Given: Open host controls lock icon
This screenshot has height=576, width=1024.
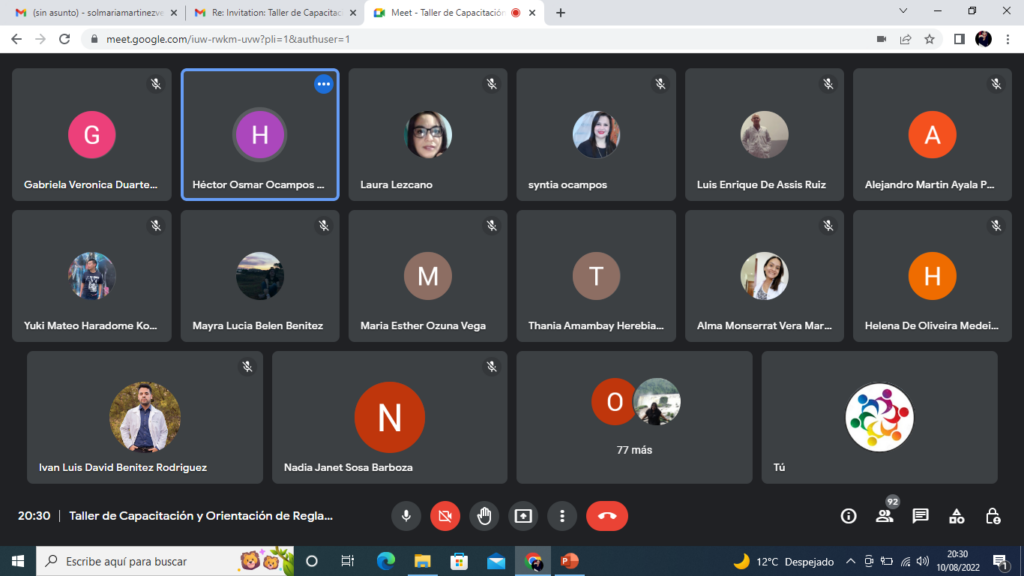Looking at the screenshot, I should tap(992, 516).
